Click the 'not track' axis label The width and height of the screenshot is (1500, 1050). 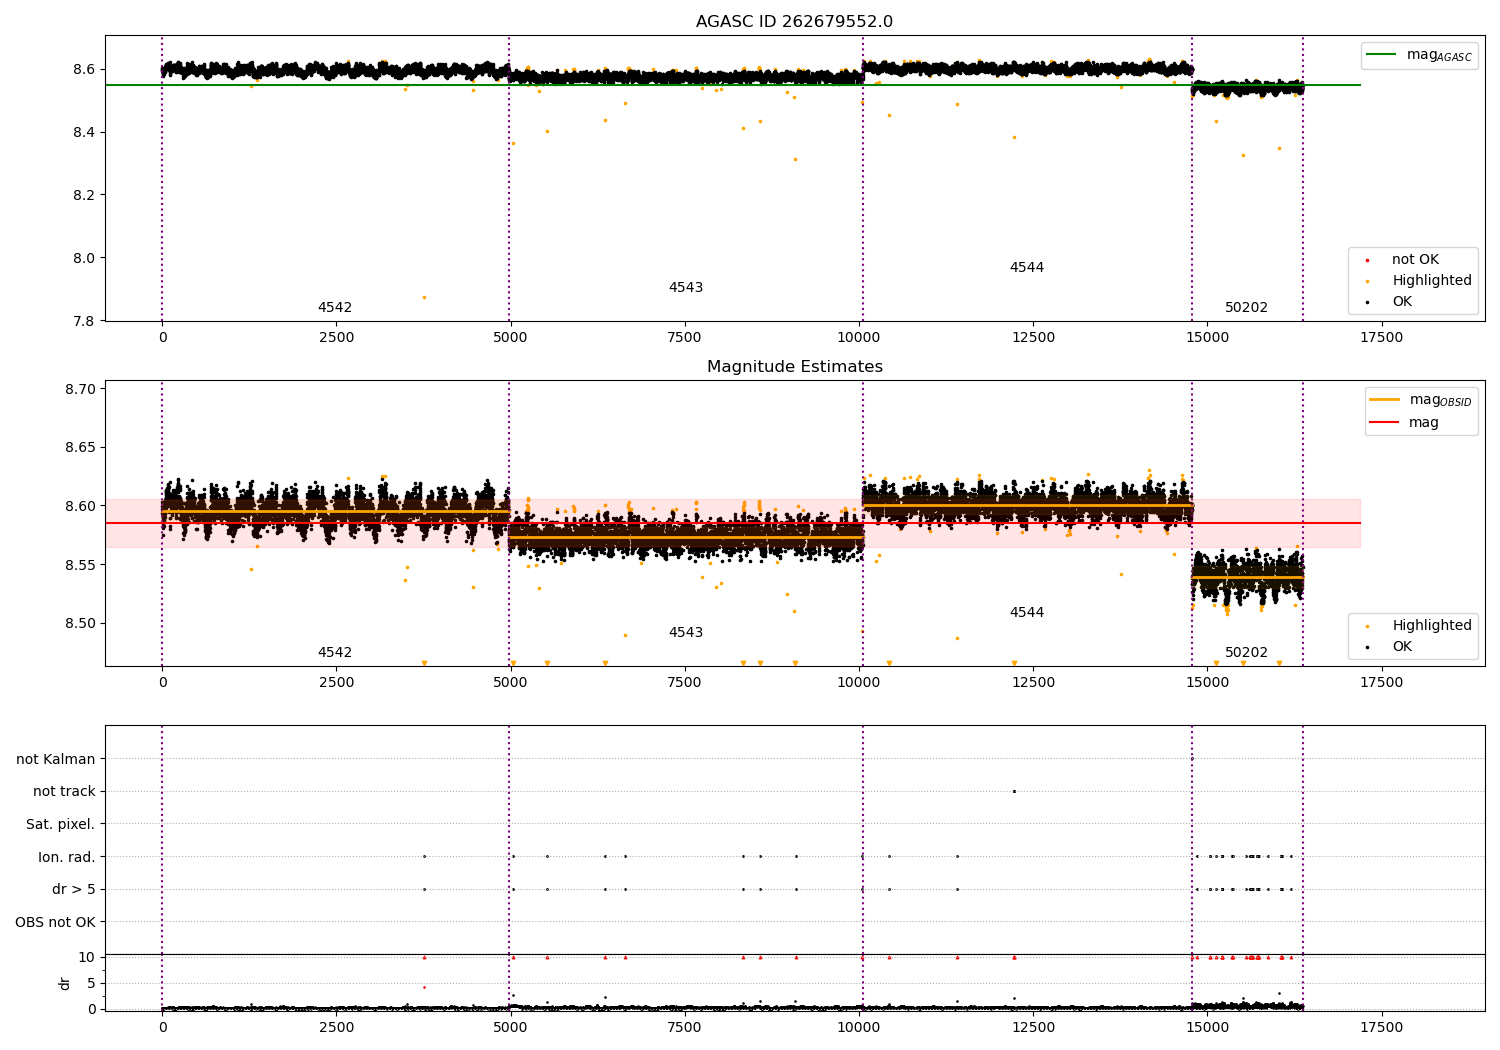click(64, 792)
